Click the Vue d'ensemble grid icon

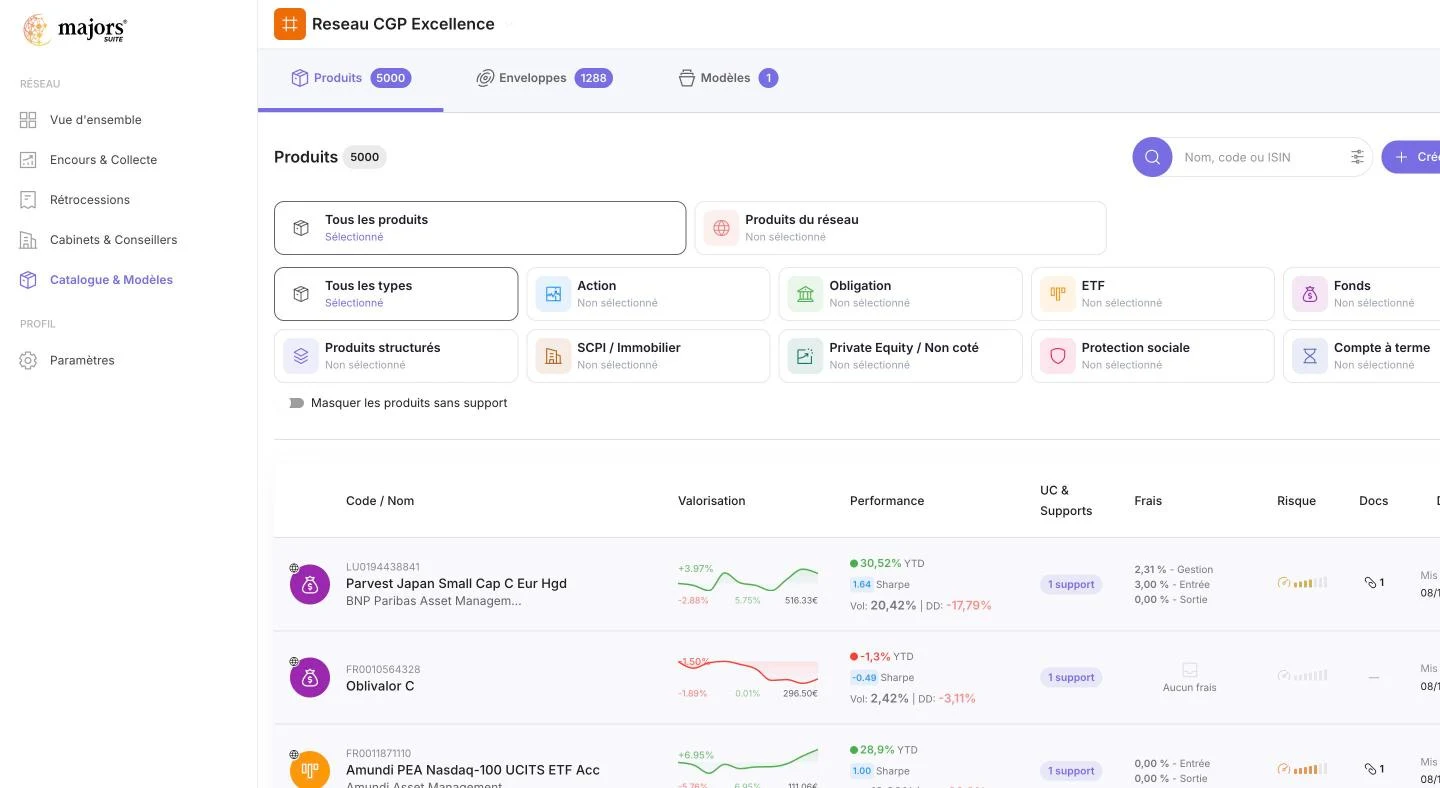28,120
